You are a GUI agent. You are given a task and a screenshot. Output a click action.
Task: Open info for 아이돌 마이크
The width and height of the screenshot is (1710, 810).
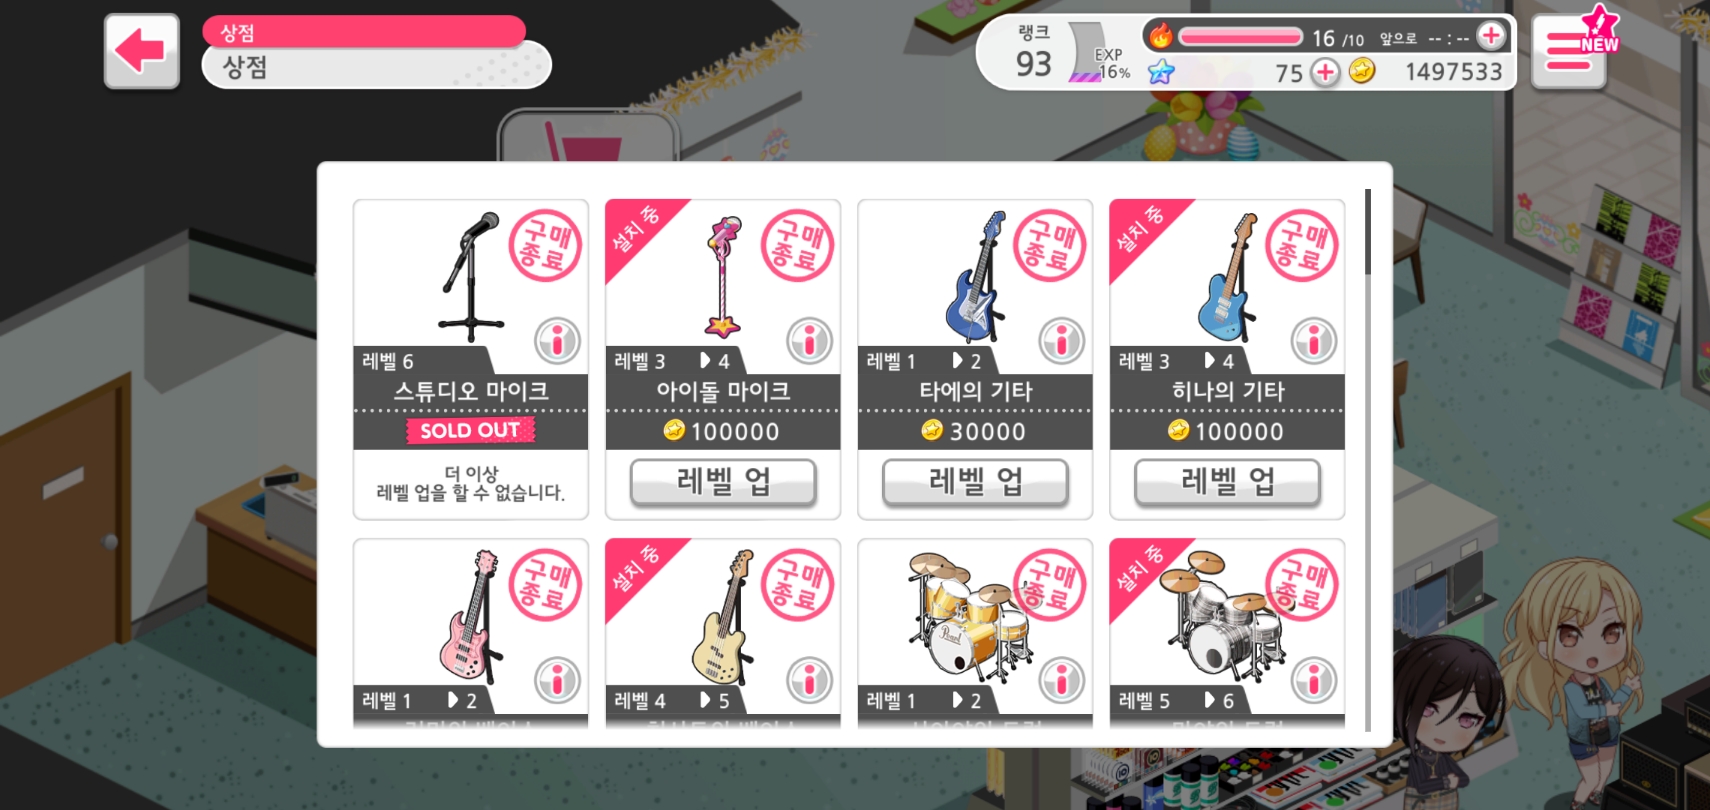tap(809, 340)
